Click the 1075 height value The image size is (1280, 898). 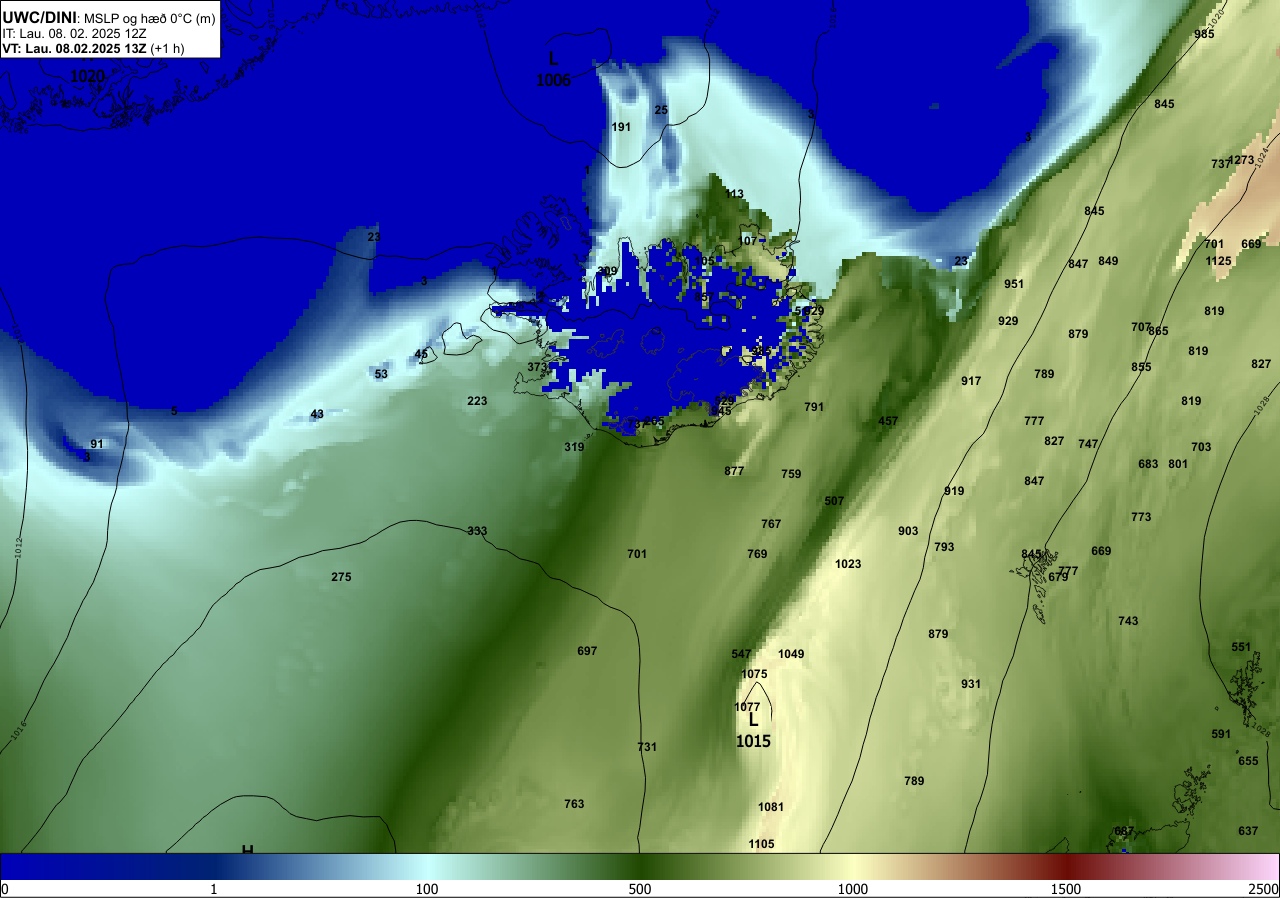pyautogui.click(x=755, y=674)
